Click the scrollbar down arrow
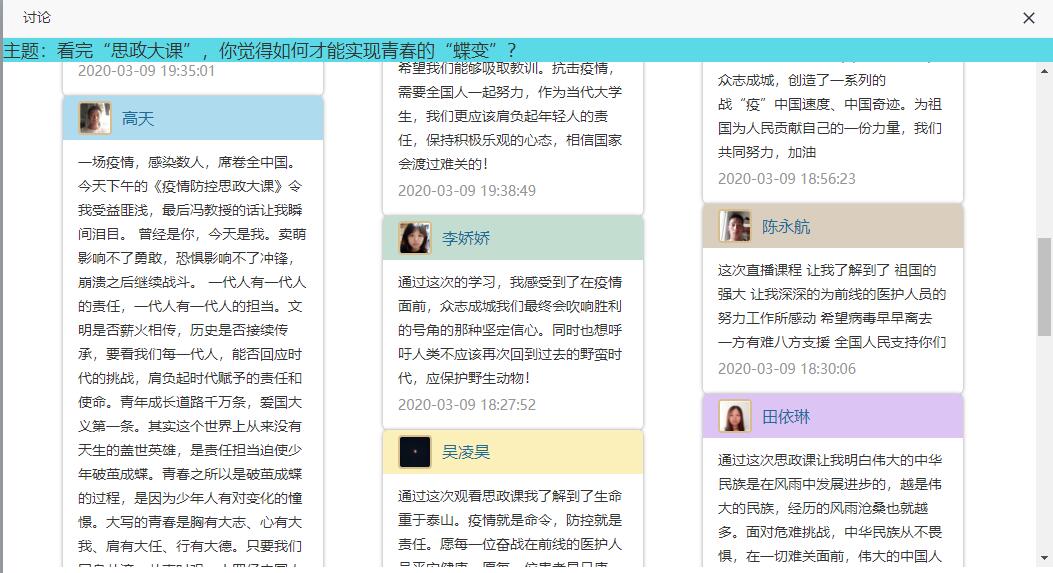The height and width of the screenshot is (573, 1053). (1044, 559)
